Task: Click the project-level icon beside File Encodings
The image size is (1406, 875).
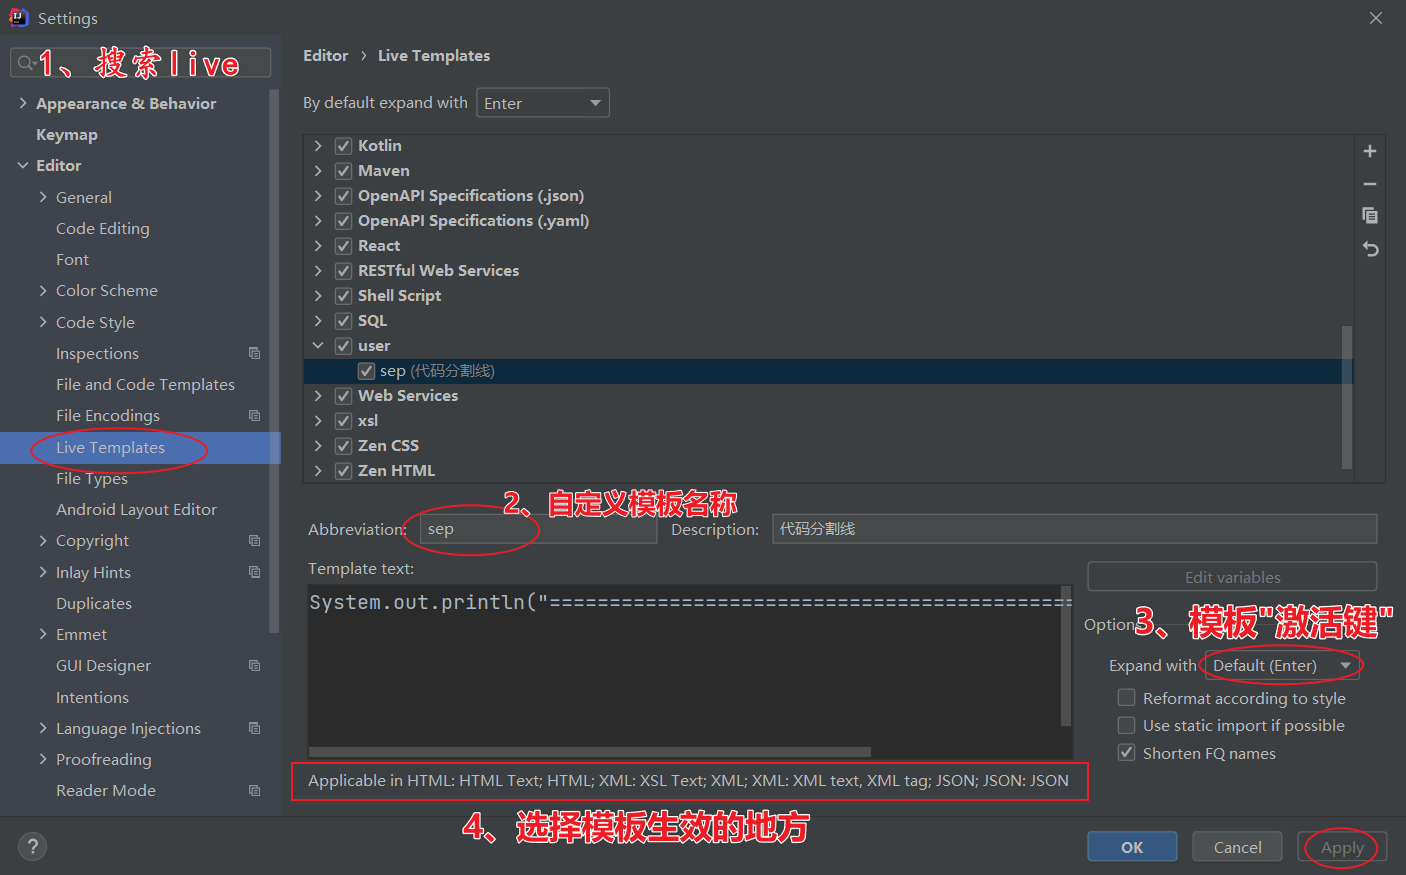Action: tap(254, 415)
